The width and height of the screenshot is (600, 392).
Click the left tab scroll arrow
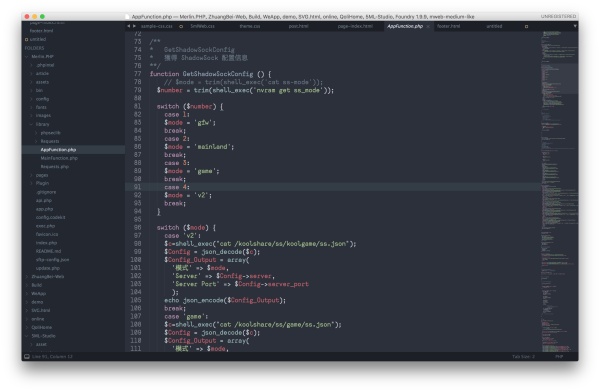coord(129,26)
